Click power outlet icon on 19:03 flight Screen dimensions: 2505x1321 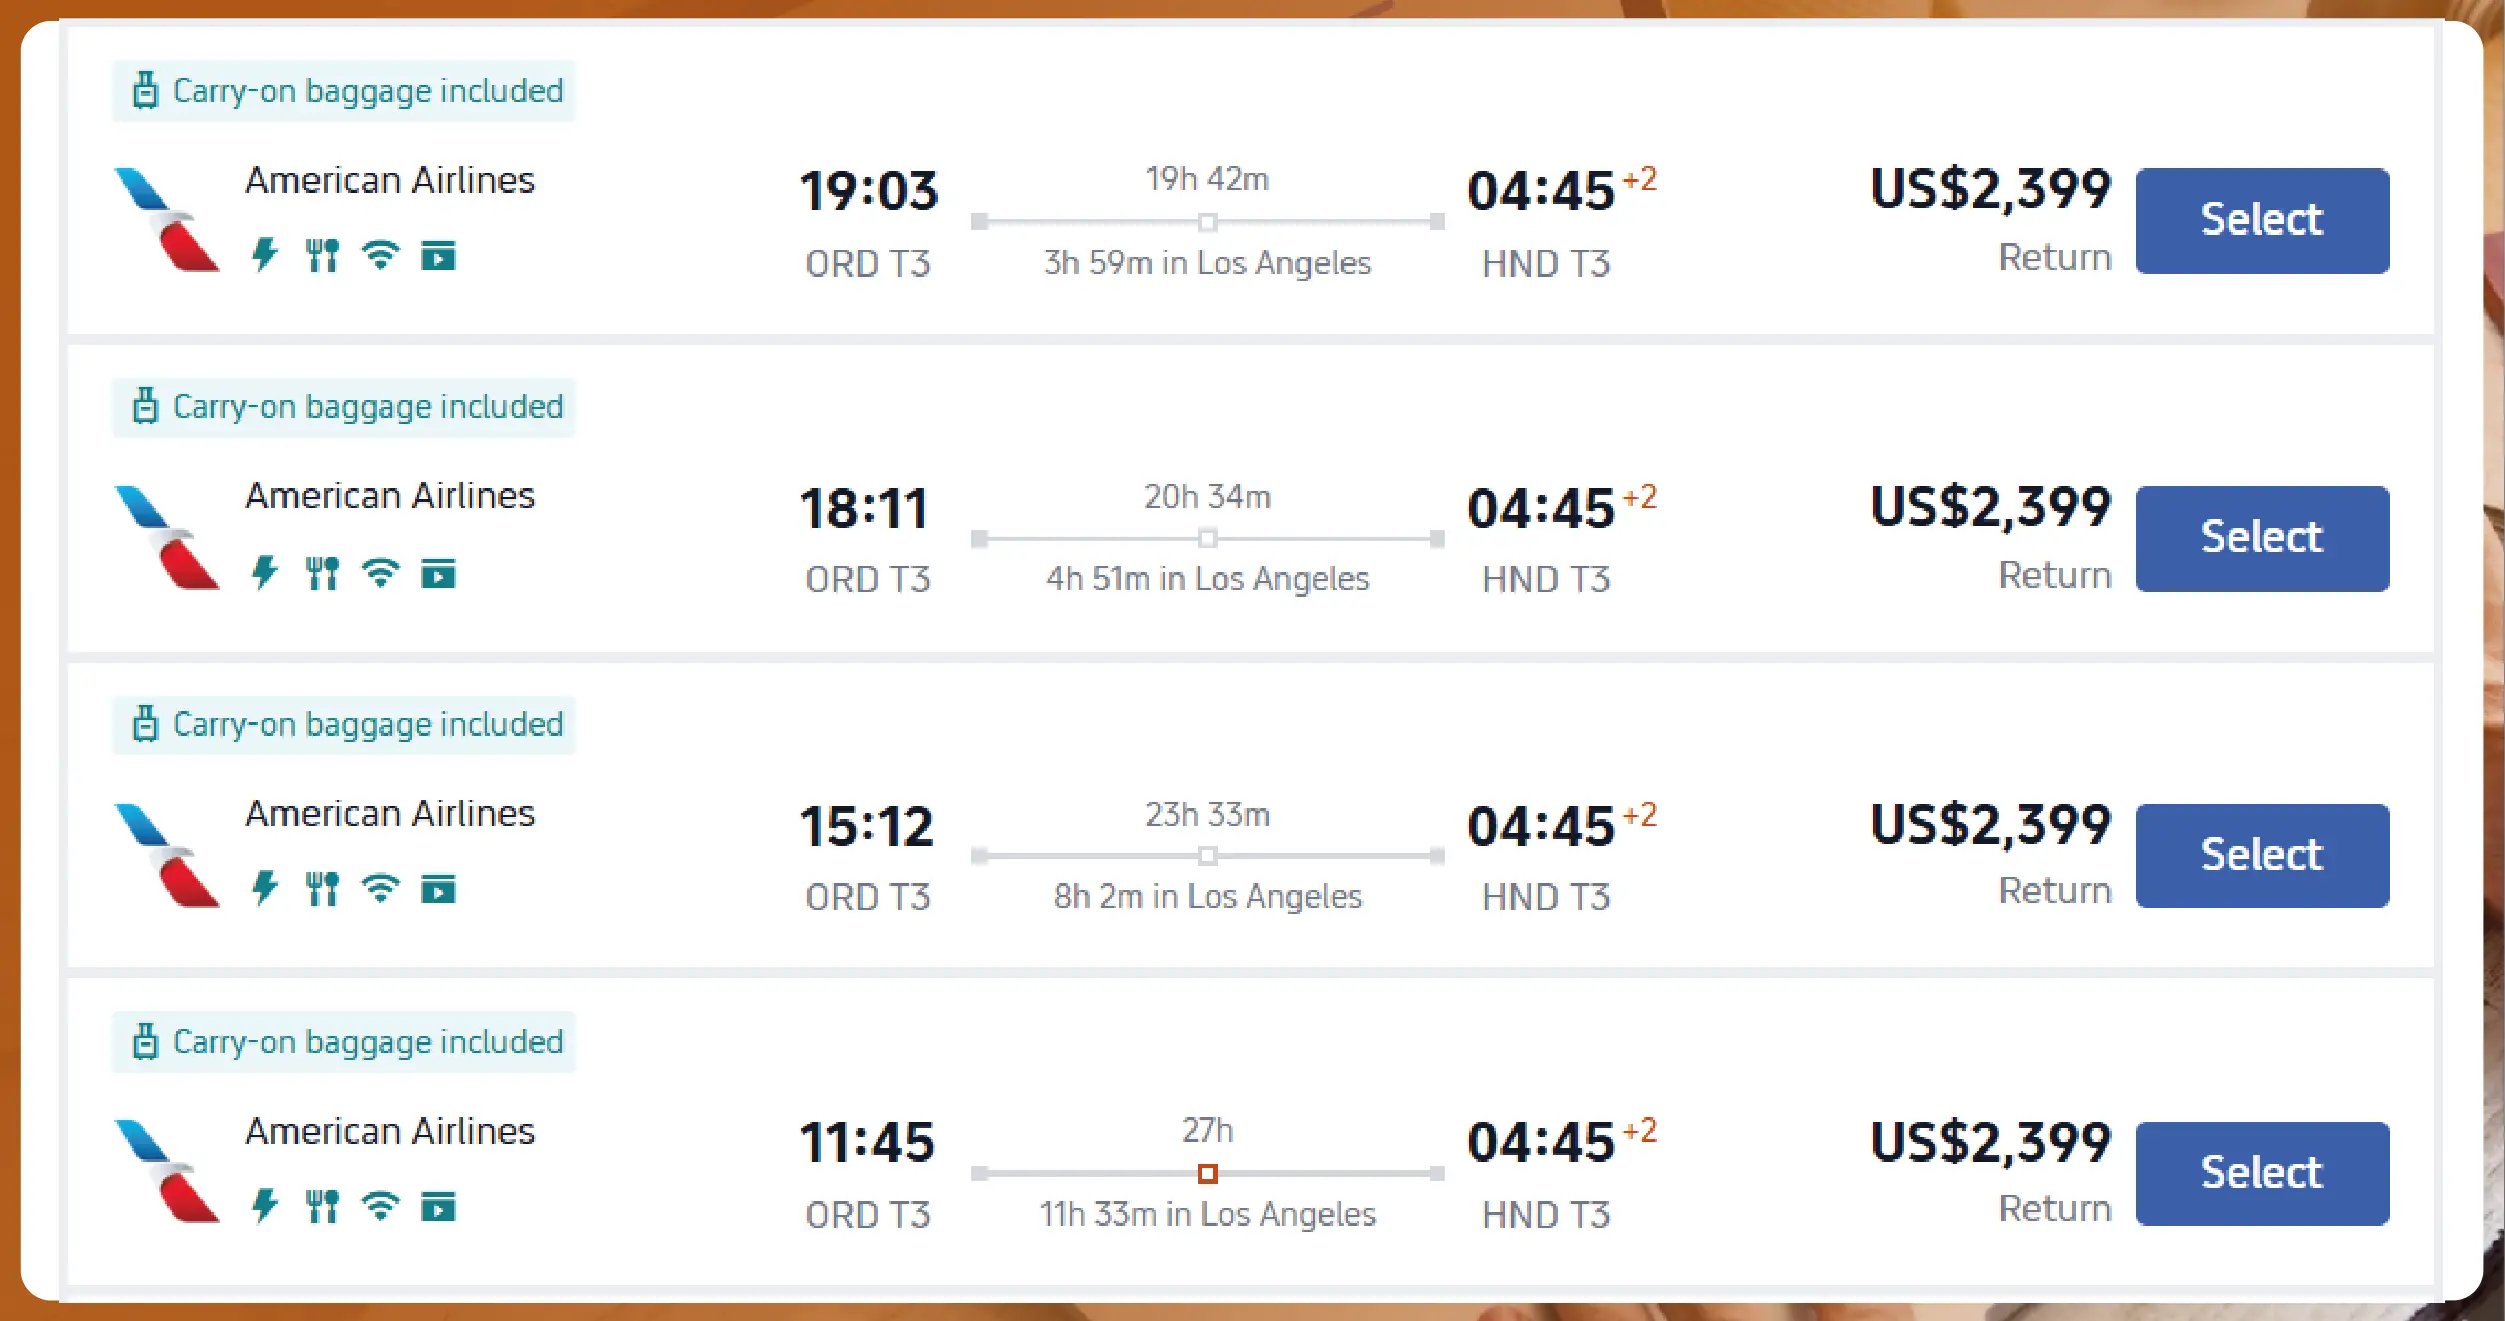click(265, 255)
